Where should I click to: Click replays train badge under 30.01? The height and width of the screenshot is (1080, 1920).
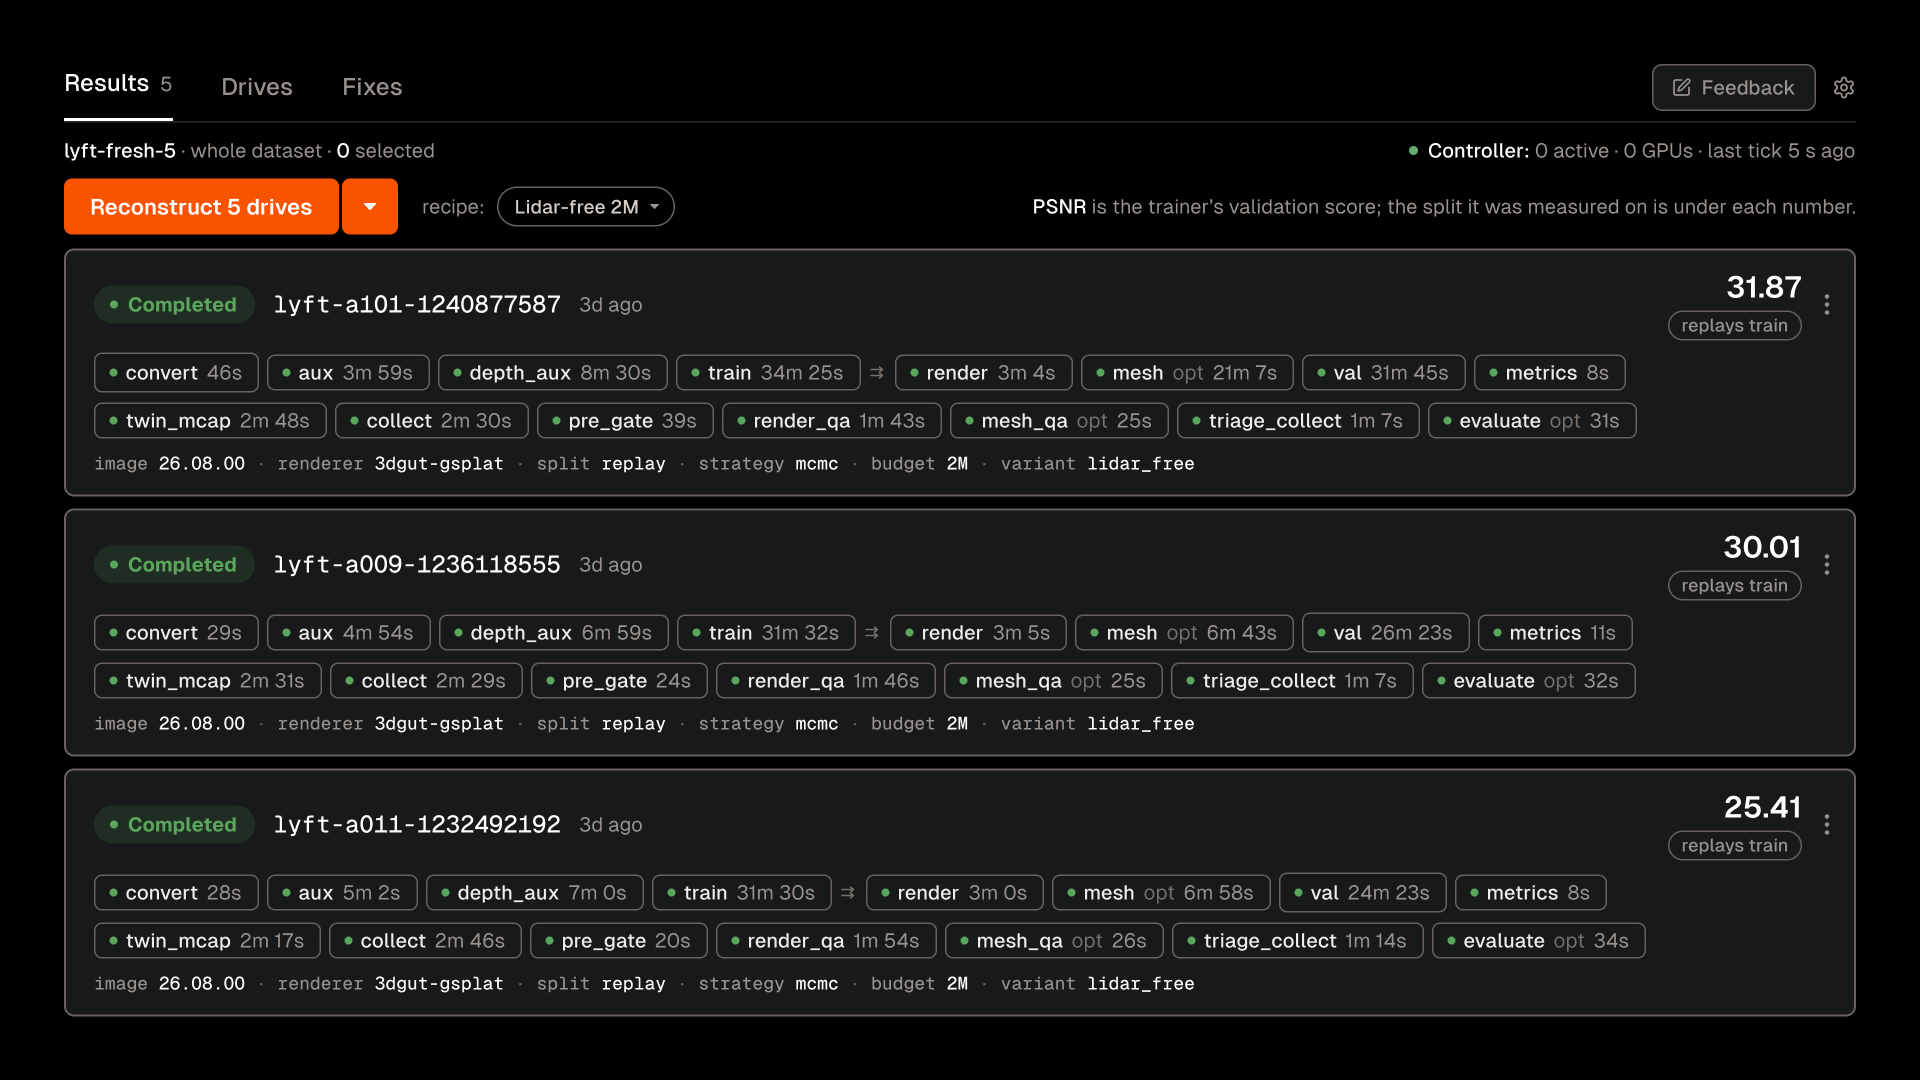(x=1735, y=586)
